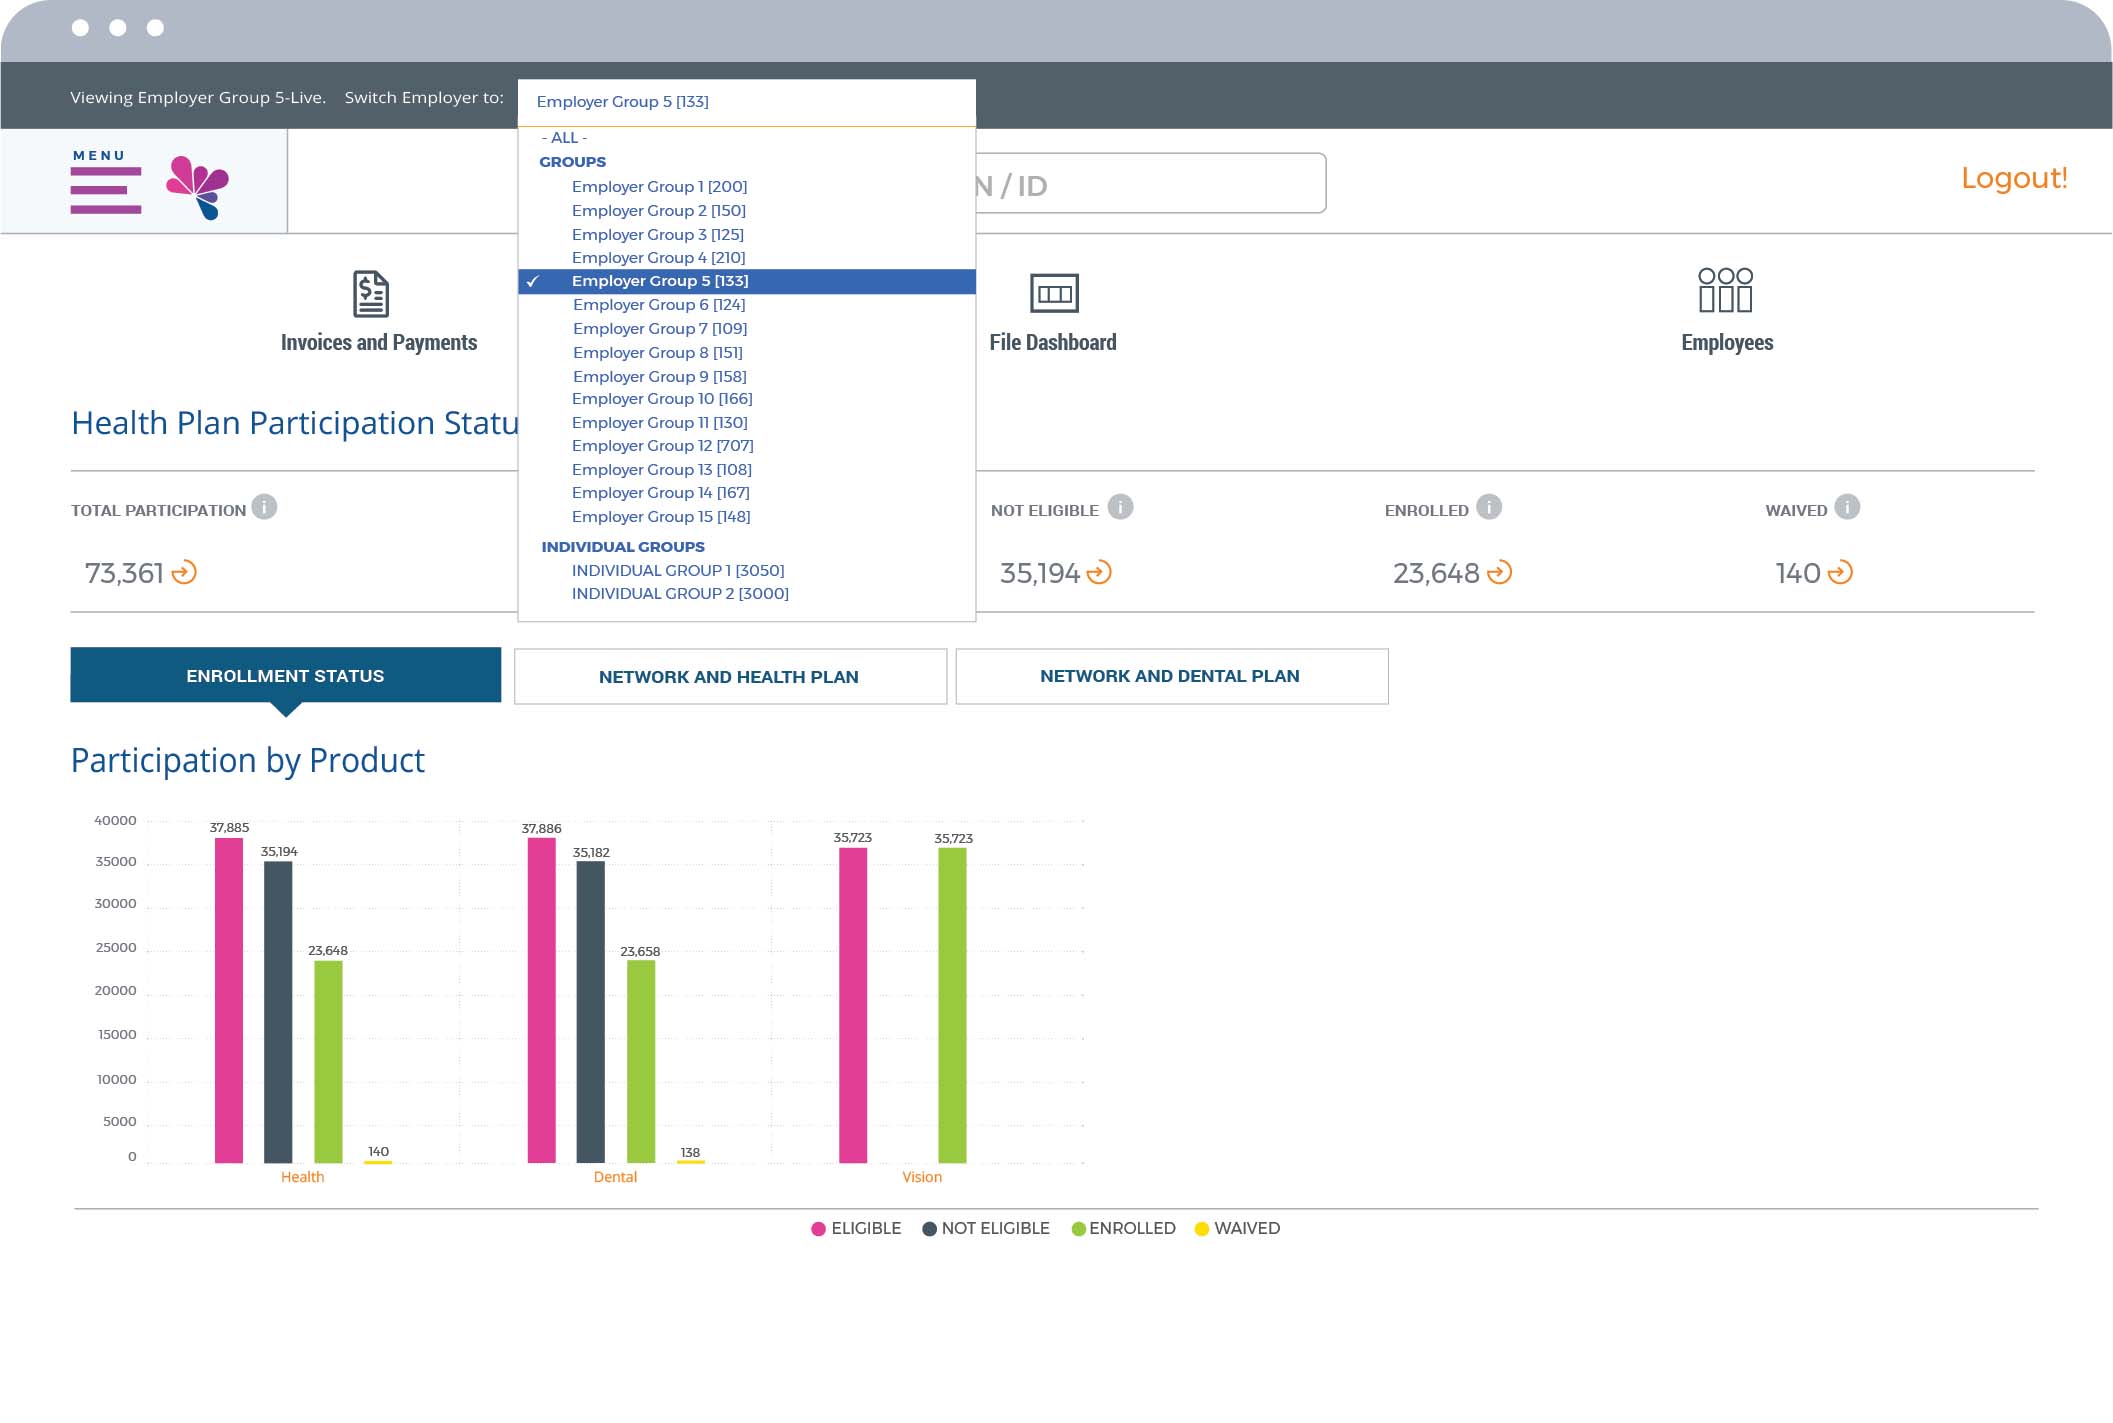This screenshot has height=1423, width=2113.
Task: Click the company flower logo
Action: click(198, 184)
